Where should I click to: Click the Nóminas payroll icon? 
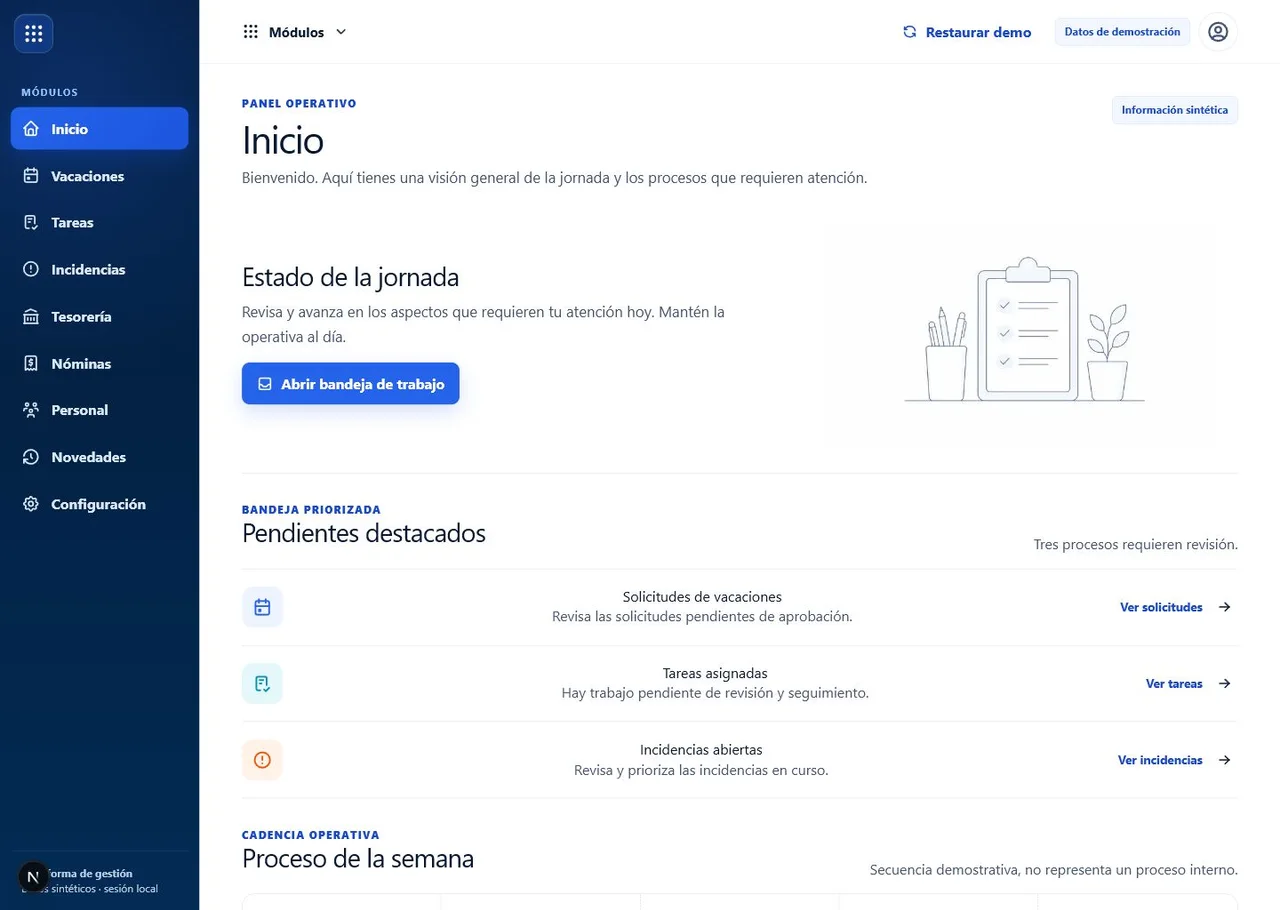[x=31, y=363]
